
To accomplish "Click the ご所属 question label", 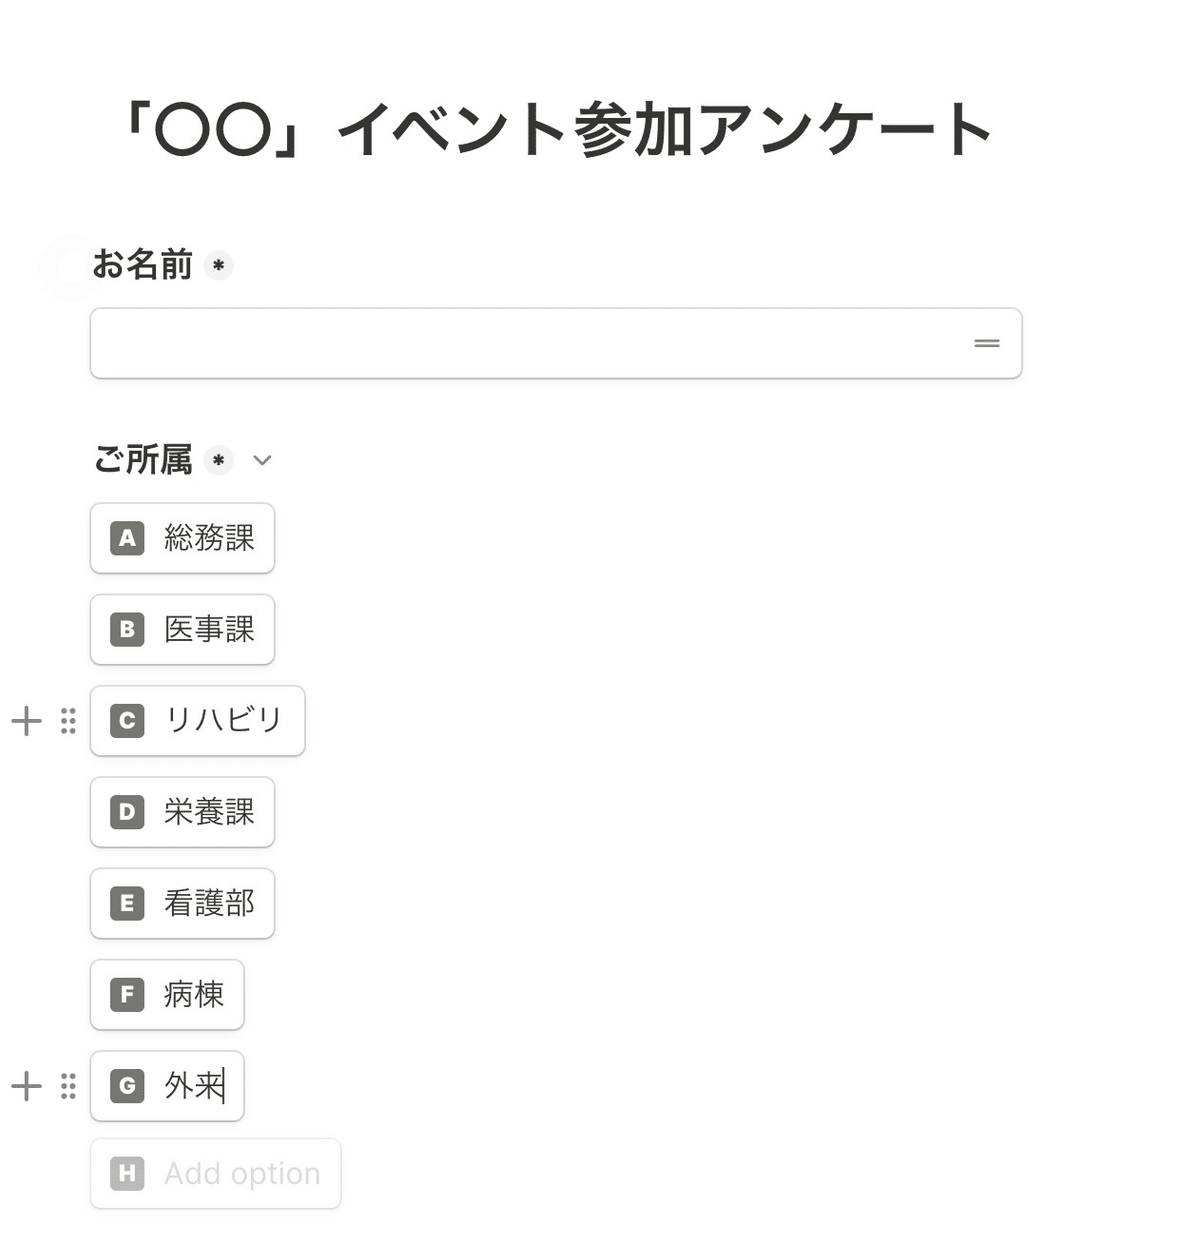I will point(143,460).
